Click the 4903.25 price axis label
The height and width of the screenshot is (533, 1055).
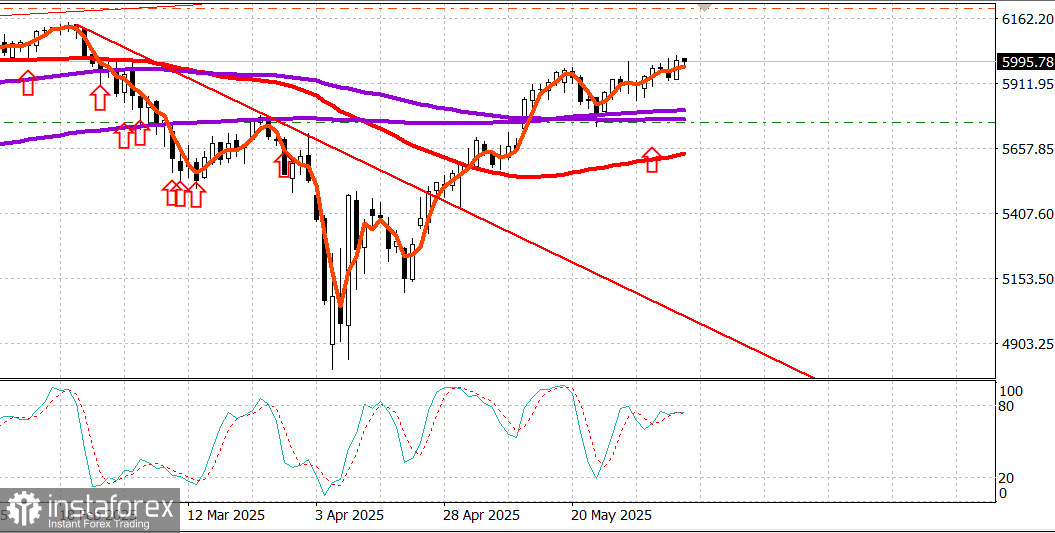click(x=1027, y=344)
